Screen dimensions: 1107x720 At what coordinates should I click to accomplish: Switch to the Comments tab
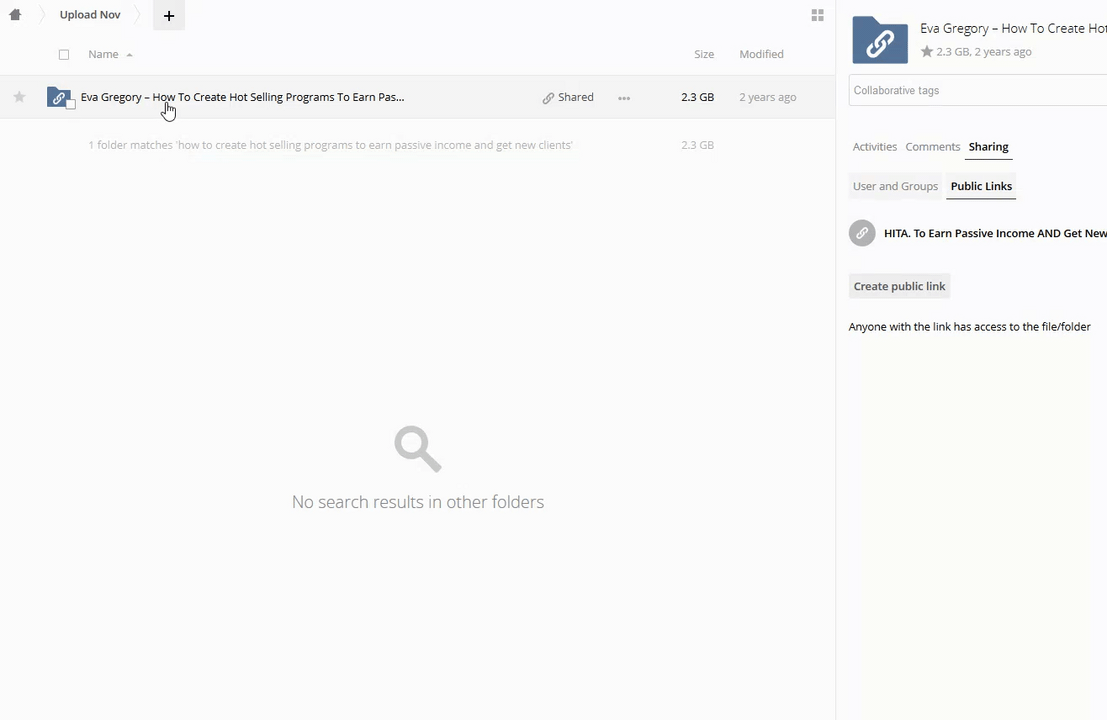[932, 147]
